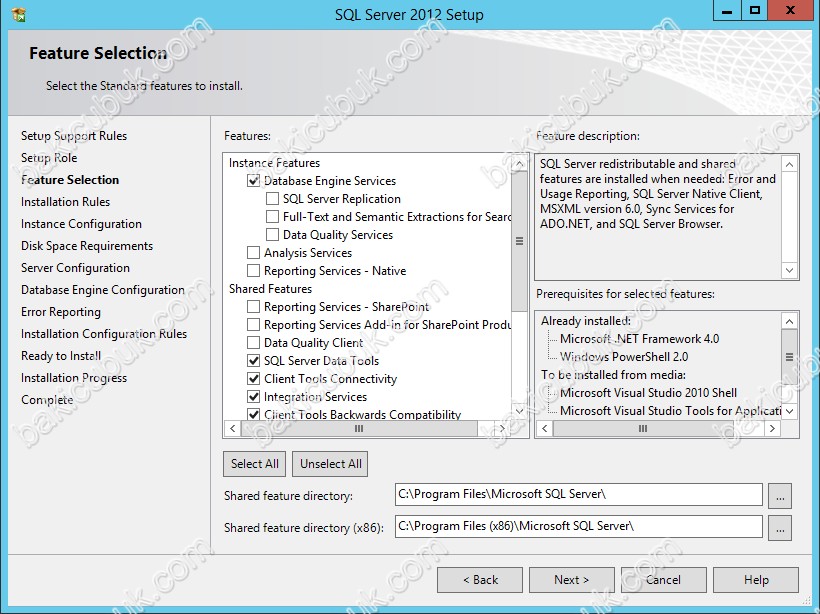Click prerequisites list scroll up arrow
This screenshot has width=820, height=614.
789,321
